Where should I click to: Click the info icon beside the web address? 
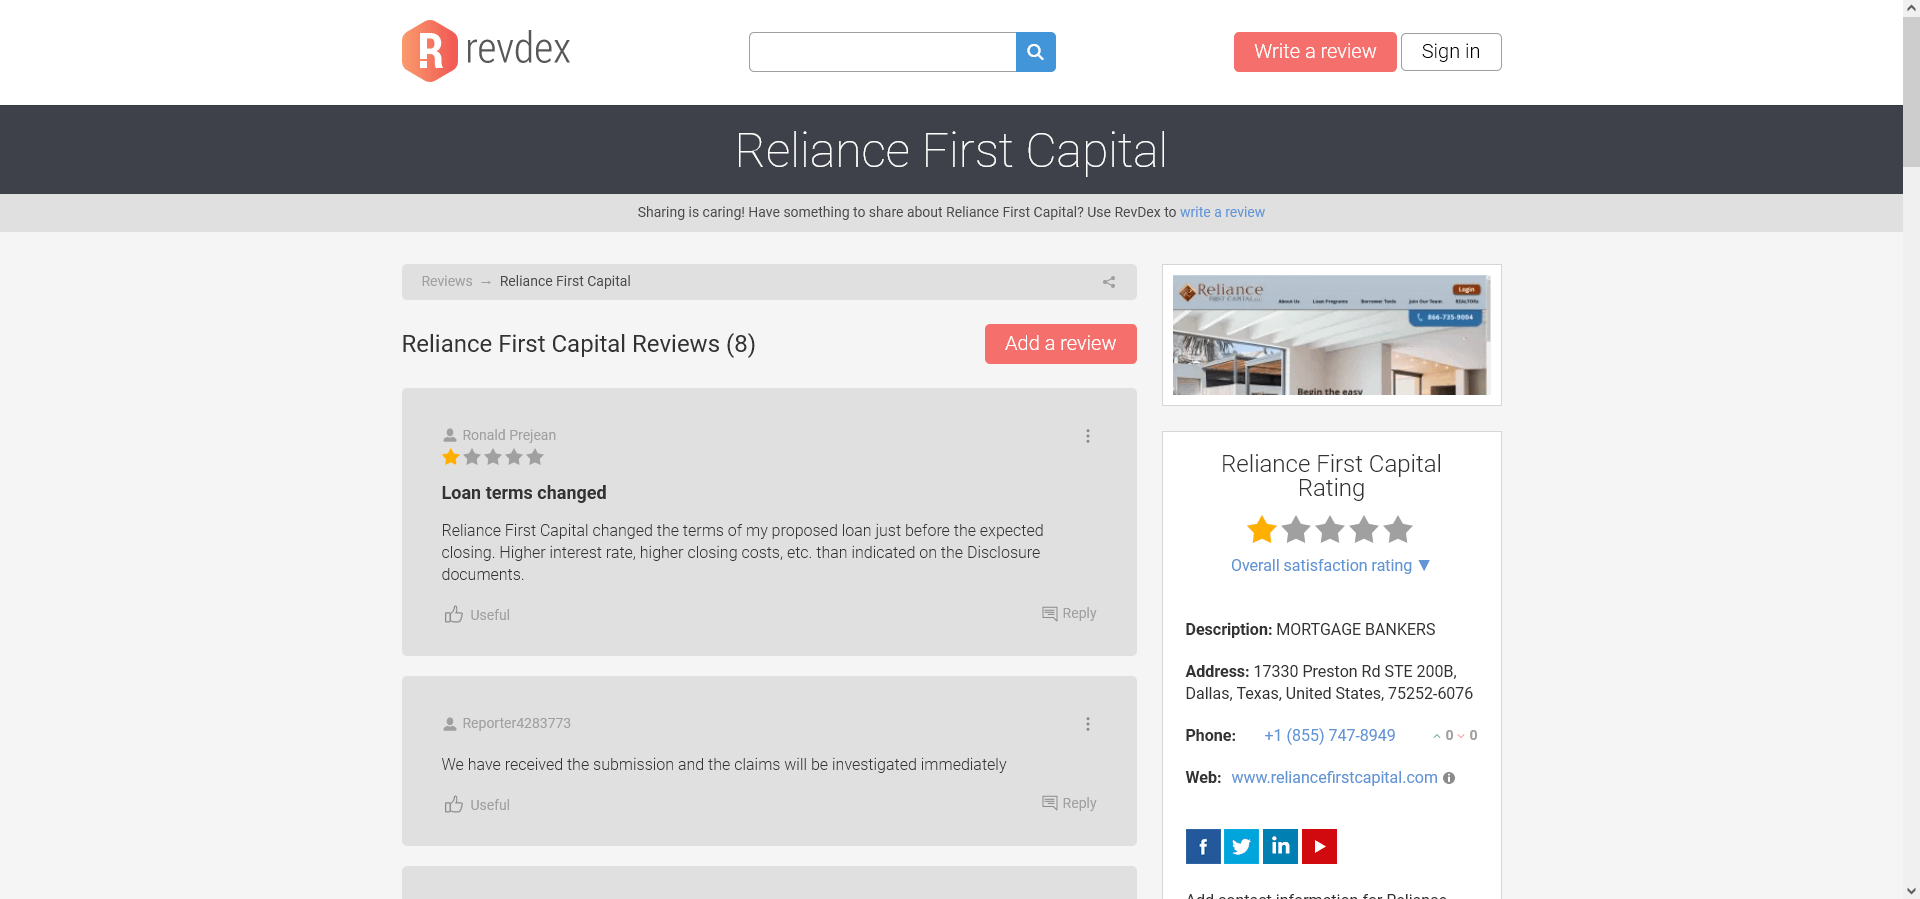[x=1449, y=778]
